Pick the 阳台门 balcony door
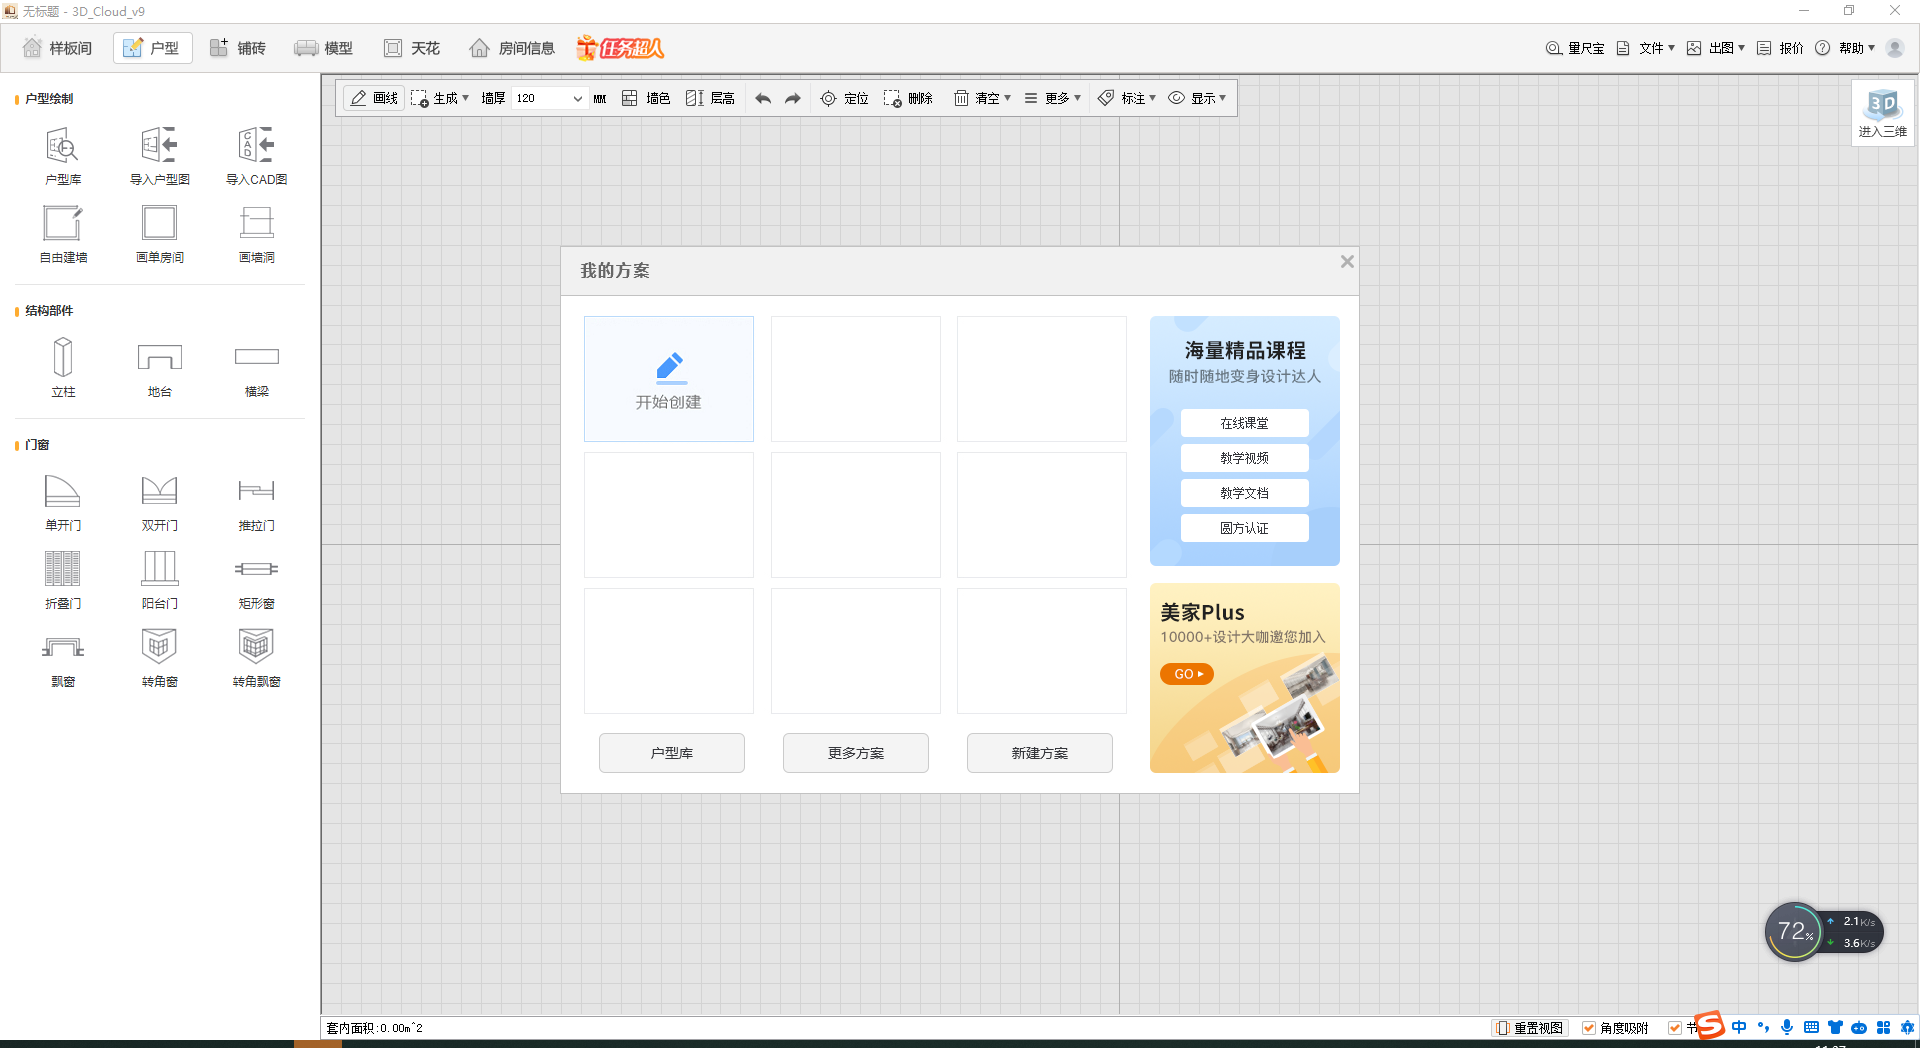Image resolution: width=1920 pixels, height=1048 pixels. [x=160, y=580]
